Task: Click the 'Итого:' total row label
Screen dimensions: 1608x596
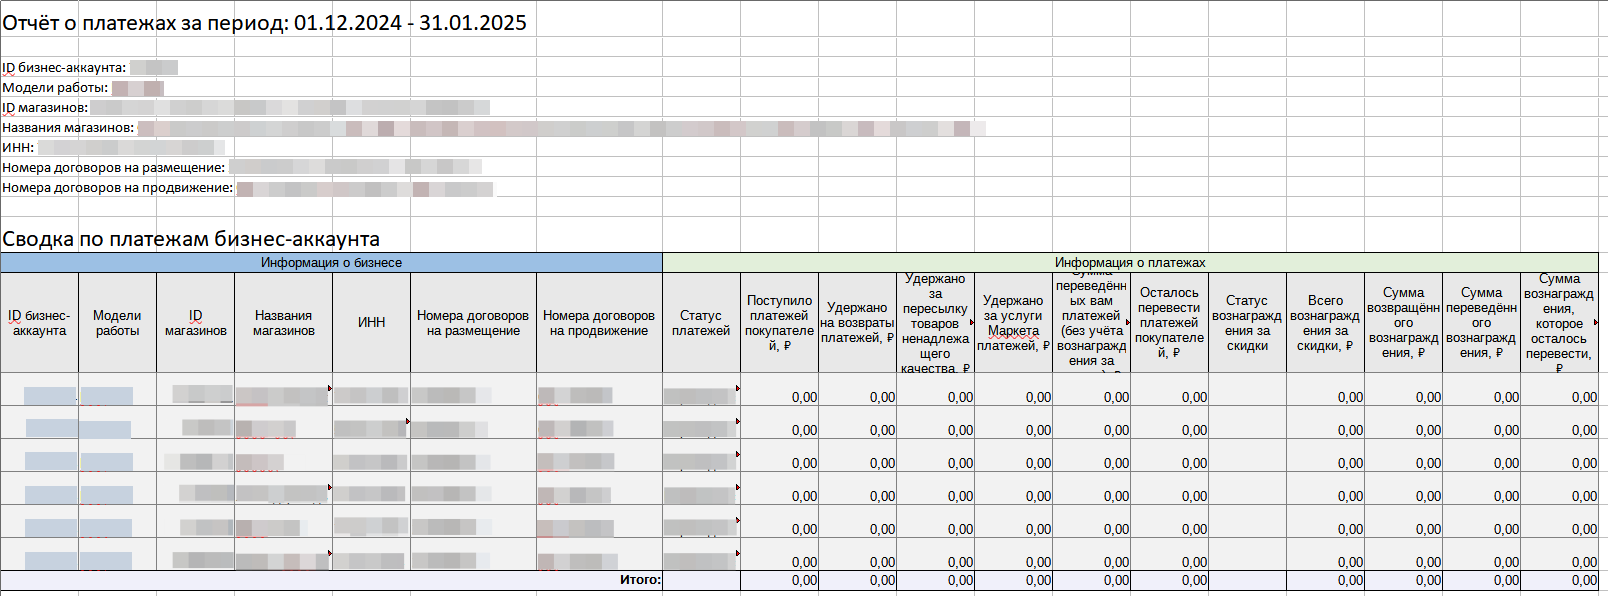Action: pyautogui.click(x=640, y=580)
